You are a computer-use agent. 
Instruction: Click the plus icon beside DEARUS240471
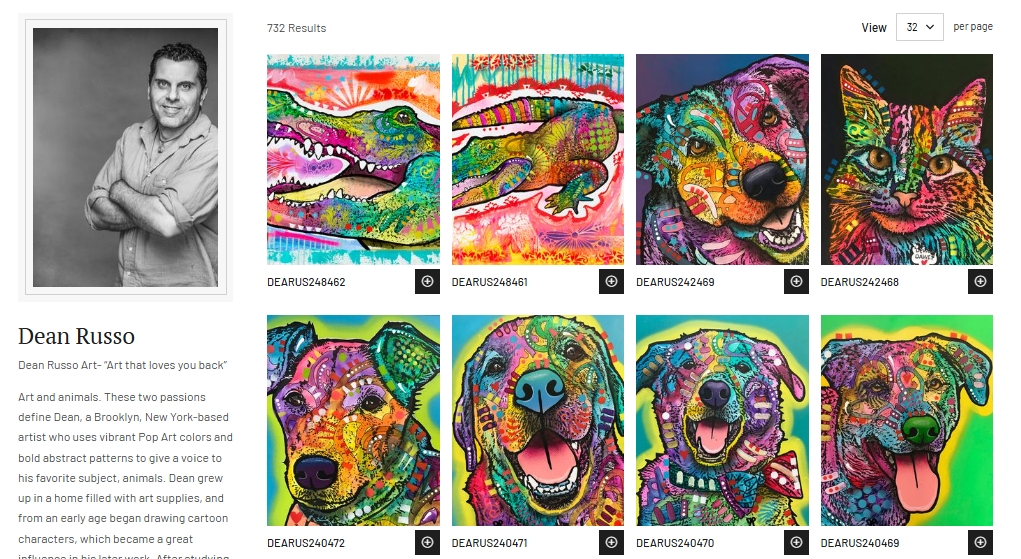pyautogui.click(x=611, y=542)
